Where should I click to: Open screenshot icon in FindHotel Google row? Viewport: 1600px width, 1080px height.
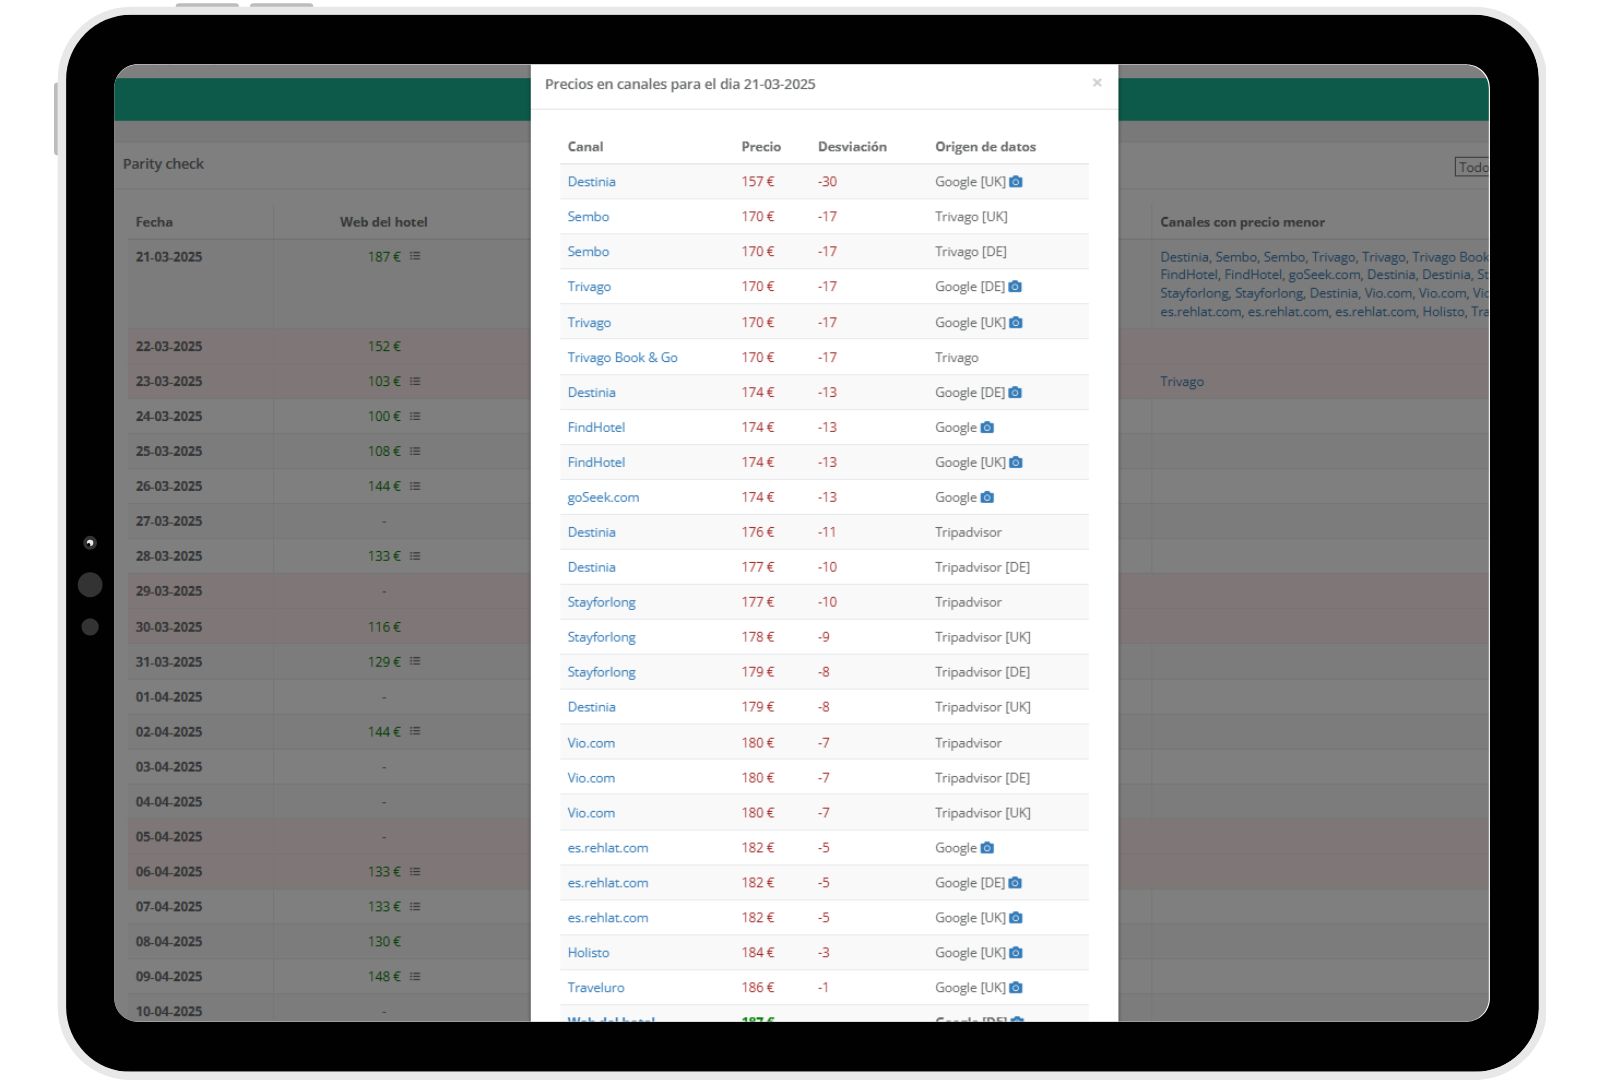point(987,428)
